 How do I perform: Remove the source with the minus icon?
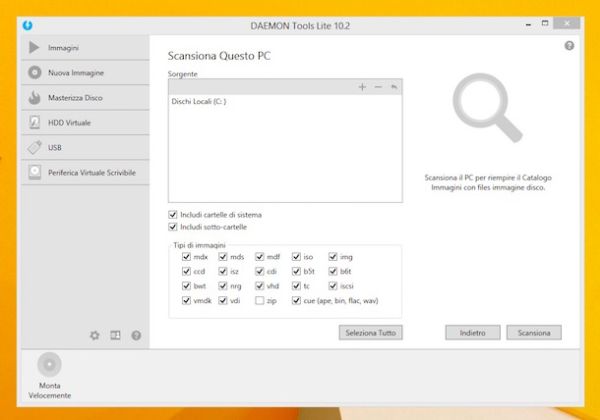(x=378, y=87)
